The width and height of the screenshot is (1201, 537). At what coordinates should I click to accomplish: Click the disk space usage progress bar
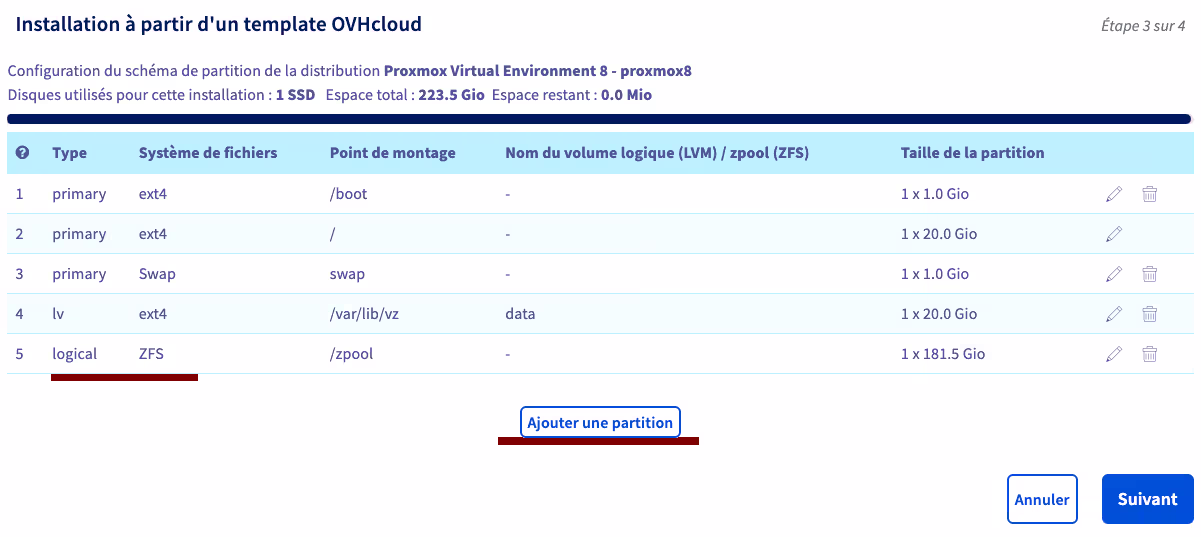[x=599, y=119]
